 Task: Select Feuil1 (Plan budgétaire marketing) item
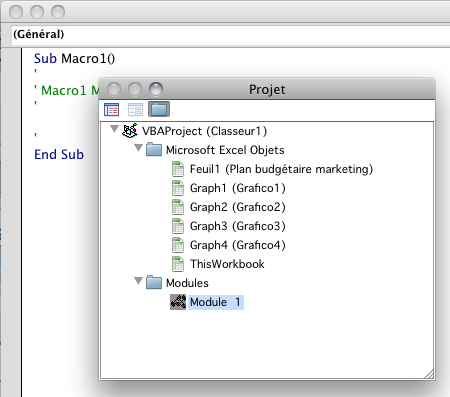point(281,169)
